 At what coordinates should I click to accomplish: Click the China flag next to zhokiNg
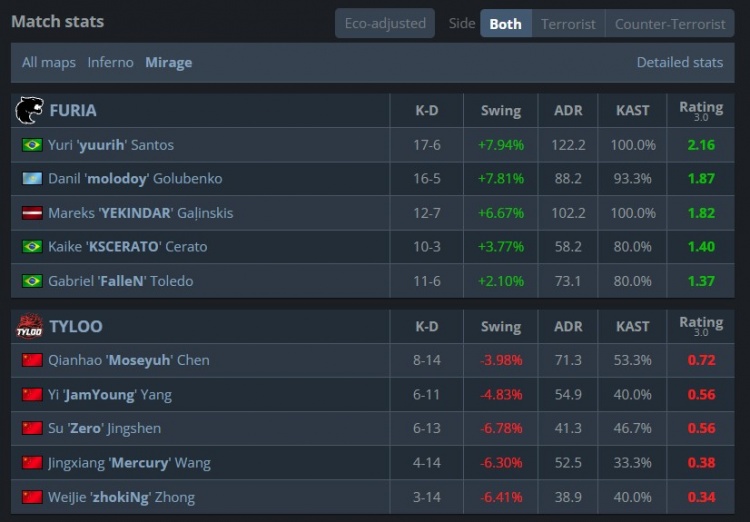pos(32,497)
